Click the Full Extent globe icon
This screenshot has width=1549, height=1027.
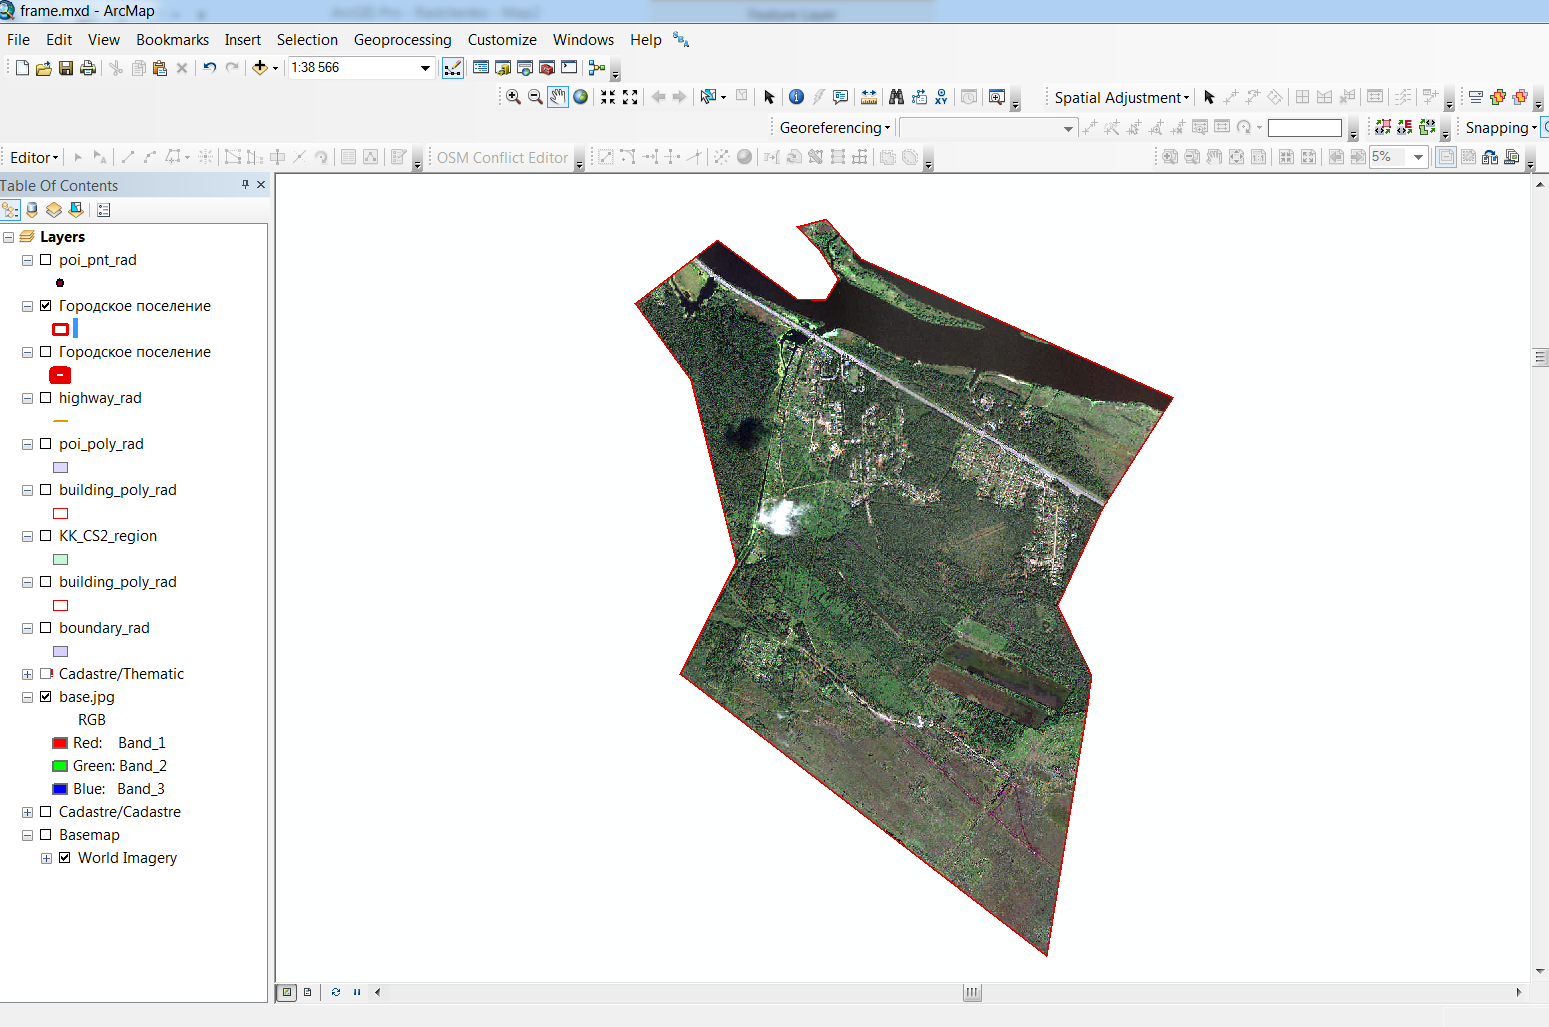point(580,97)
